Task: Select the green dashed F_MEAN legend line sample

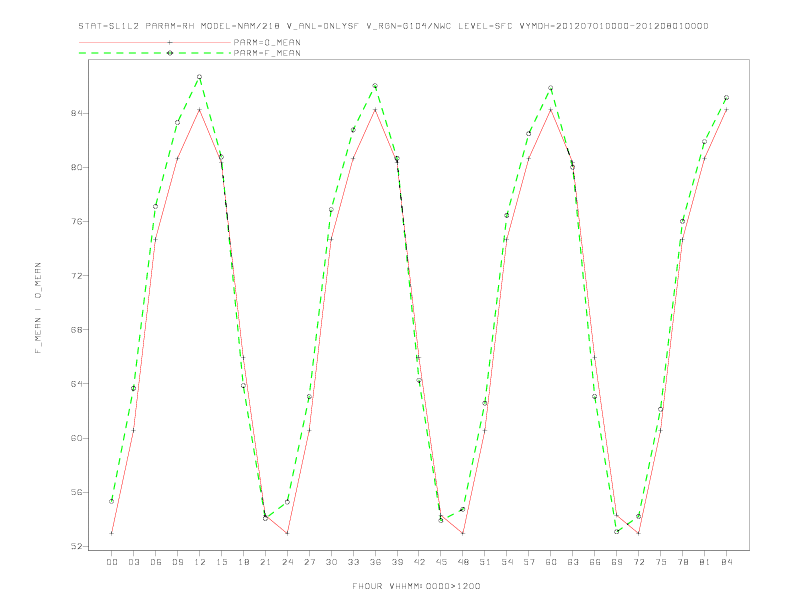Action: pyautogui.click(x=155, y=53)
